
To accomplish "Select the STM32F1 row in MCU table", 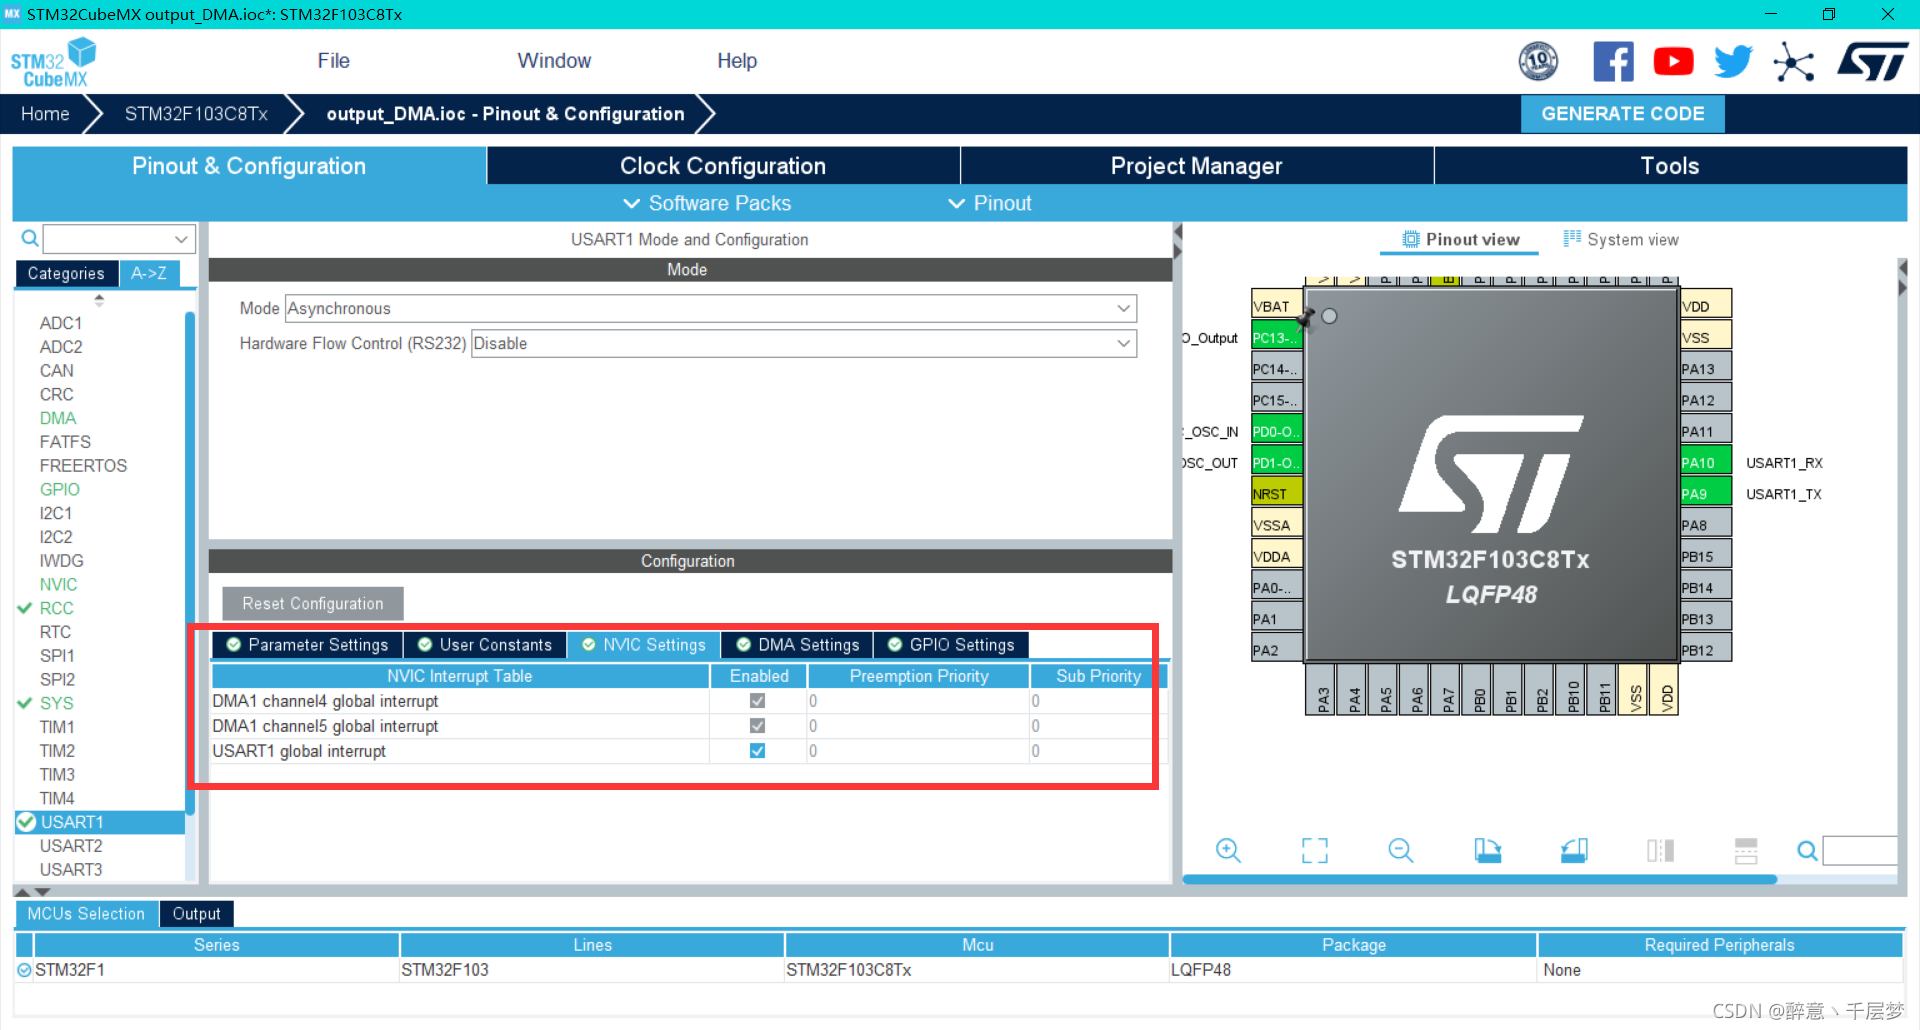I will point(958,970).
